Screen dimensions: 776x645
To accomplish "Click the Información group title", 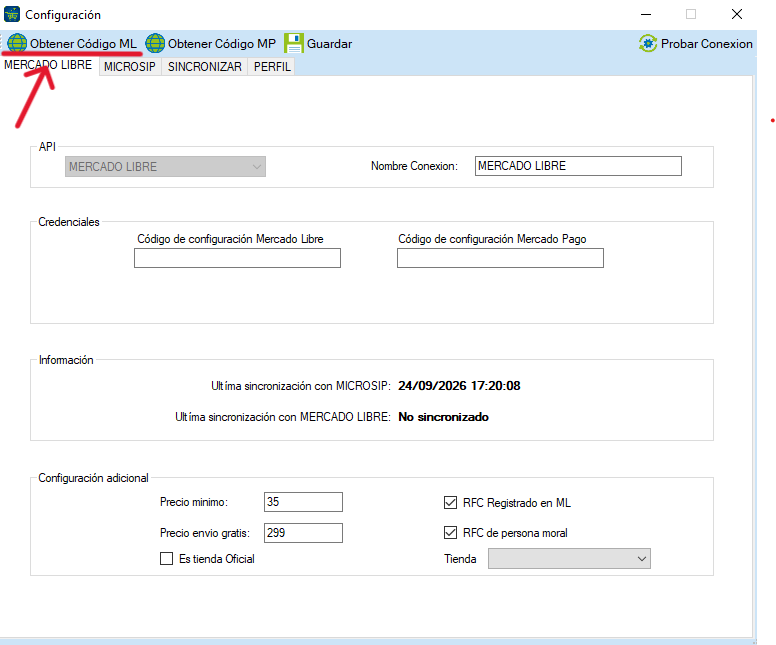I will coord(66,360).
